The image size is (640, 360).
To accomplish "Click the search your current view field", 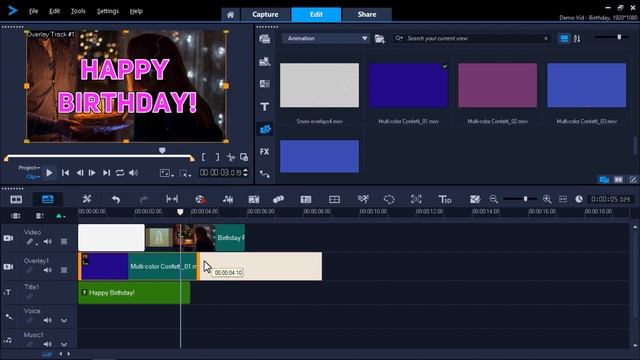I will [472, 38].
